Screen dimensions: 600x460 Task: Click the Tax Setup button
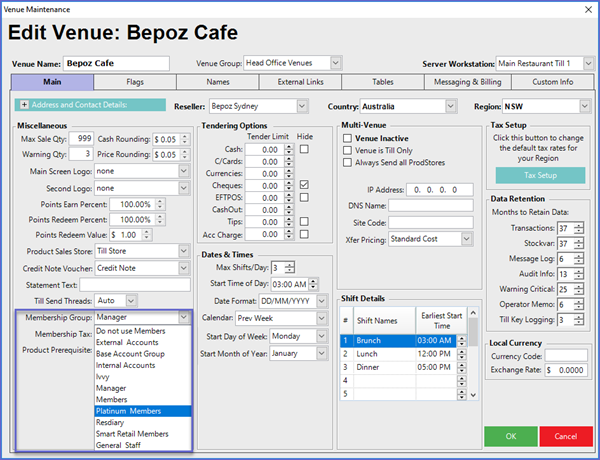540,175
